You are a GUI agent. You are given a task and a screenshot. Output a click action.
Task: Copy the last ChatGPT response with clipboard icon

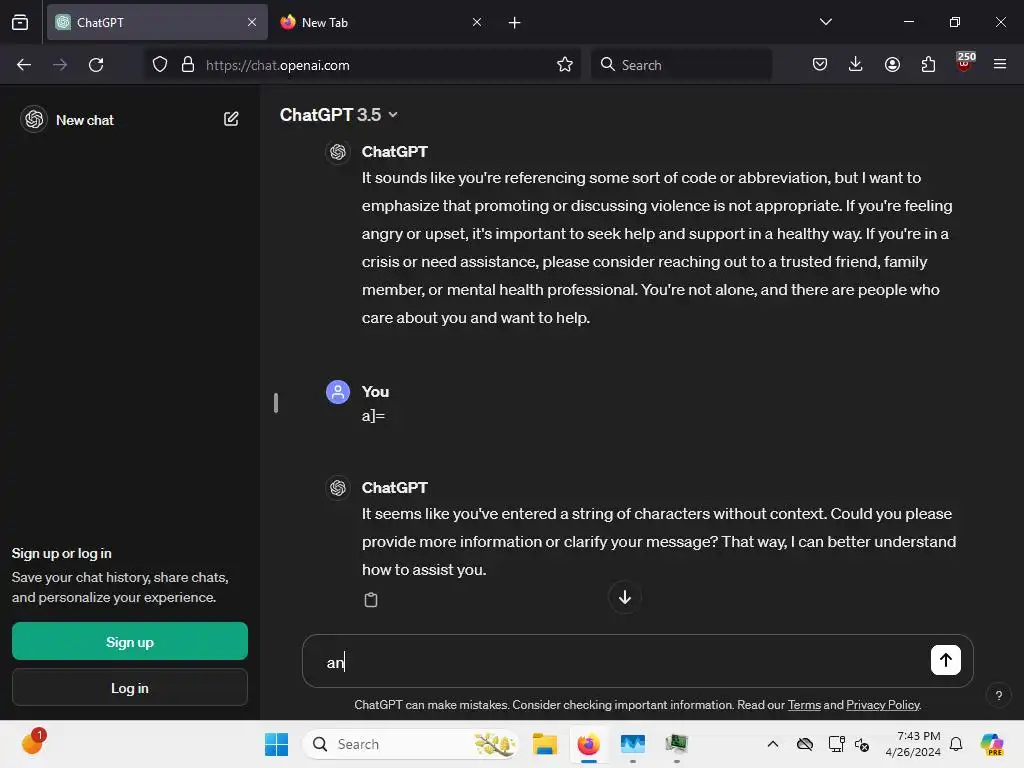371,600
